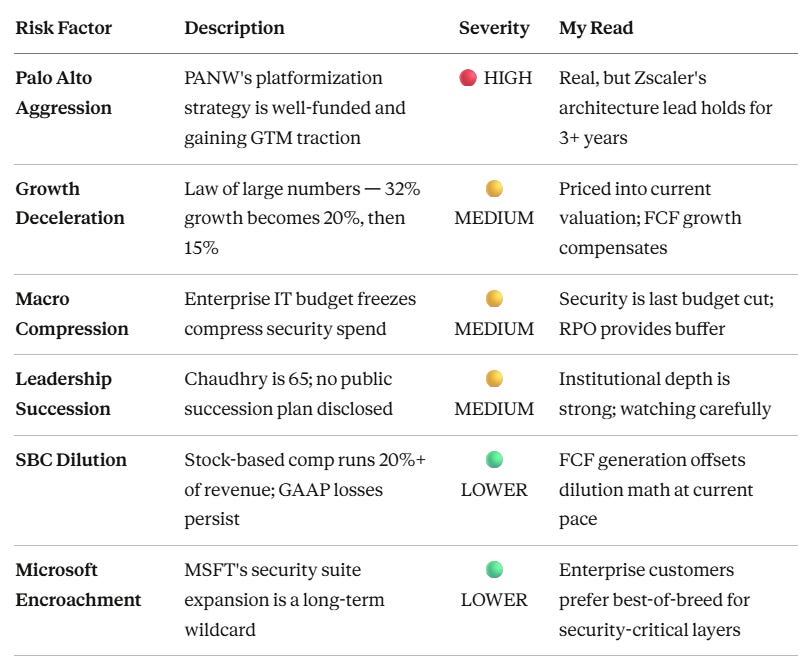Click the HIGH severity label
Viewport: 808px width, 672px height.
508,78
